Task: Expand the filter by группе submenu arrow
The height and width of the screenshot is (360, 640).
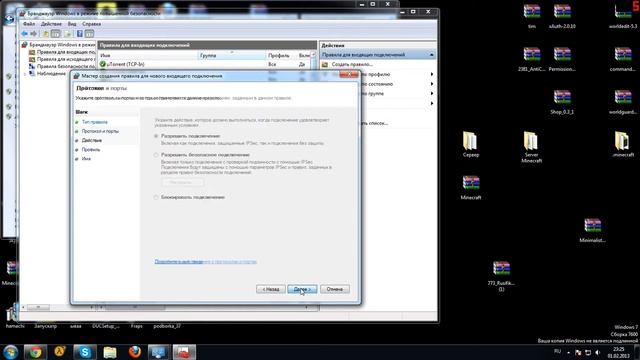Action: pyautogui.click(x=432, y=94)
